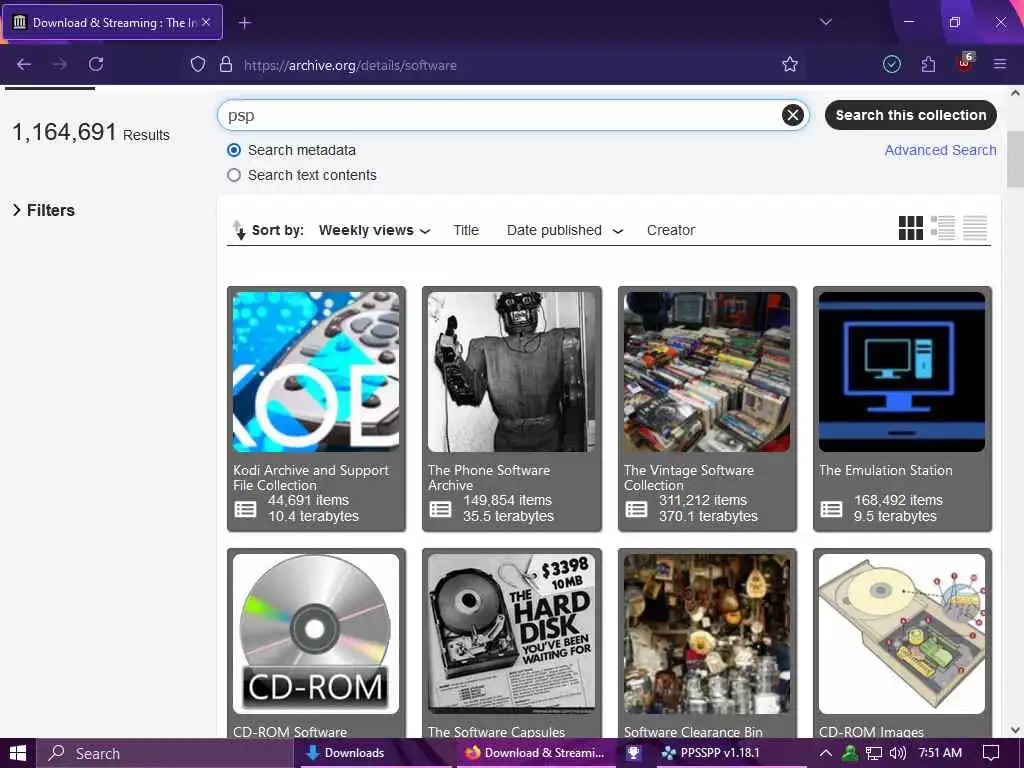The height and width of the screenshot is (768, 1024).
Task: Expand the Filters section
Action: click(x=44, y=210)
